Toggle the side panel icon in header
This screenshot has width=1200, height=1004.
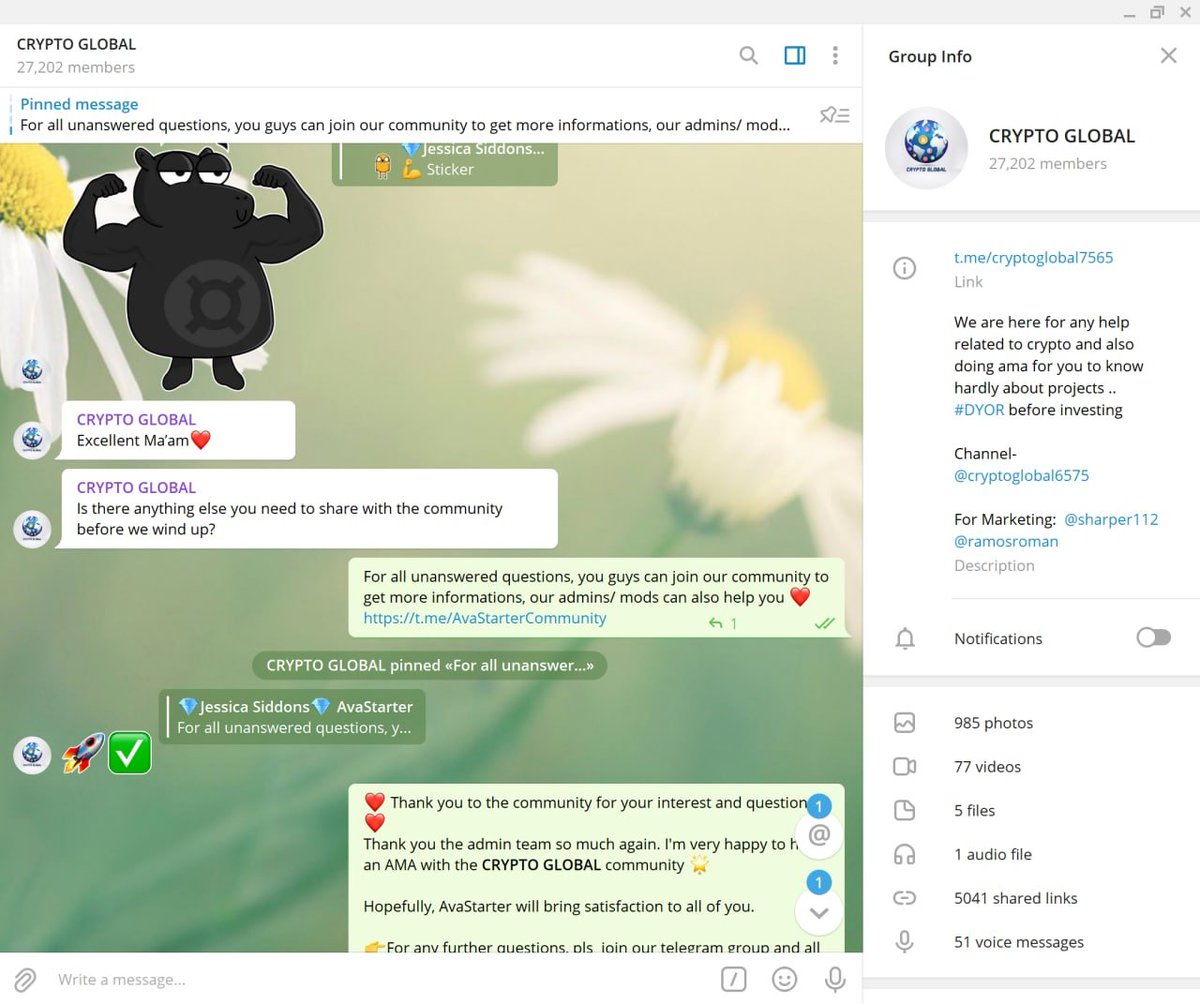[x=795, y=55]
